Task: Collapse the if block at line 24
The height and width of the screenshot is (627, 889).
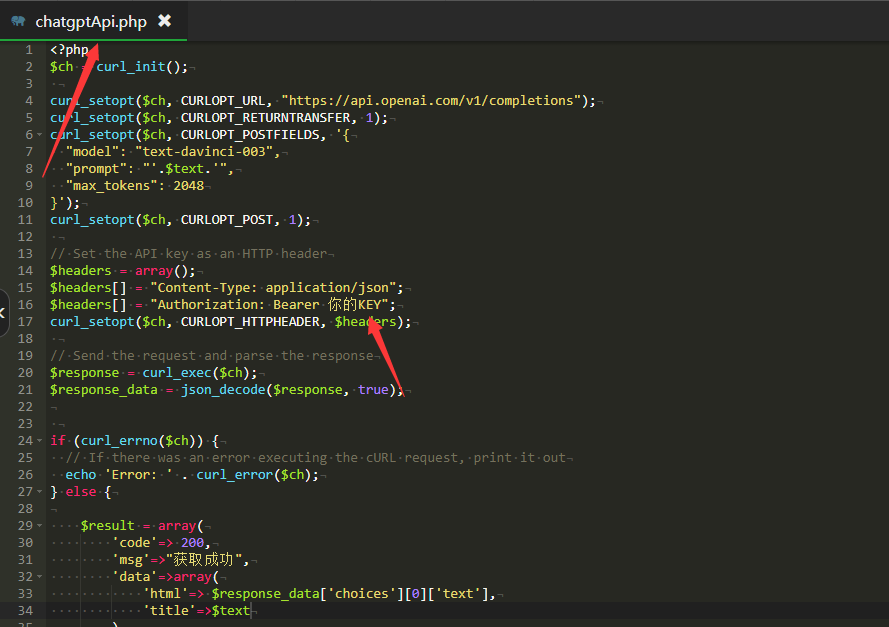Action: pyautogui.click(x=39, y=441)
